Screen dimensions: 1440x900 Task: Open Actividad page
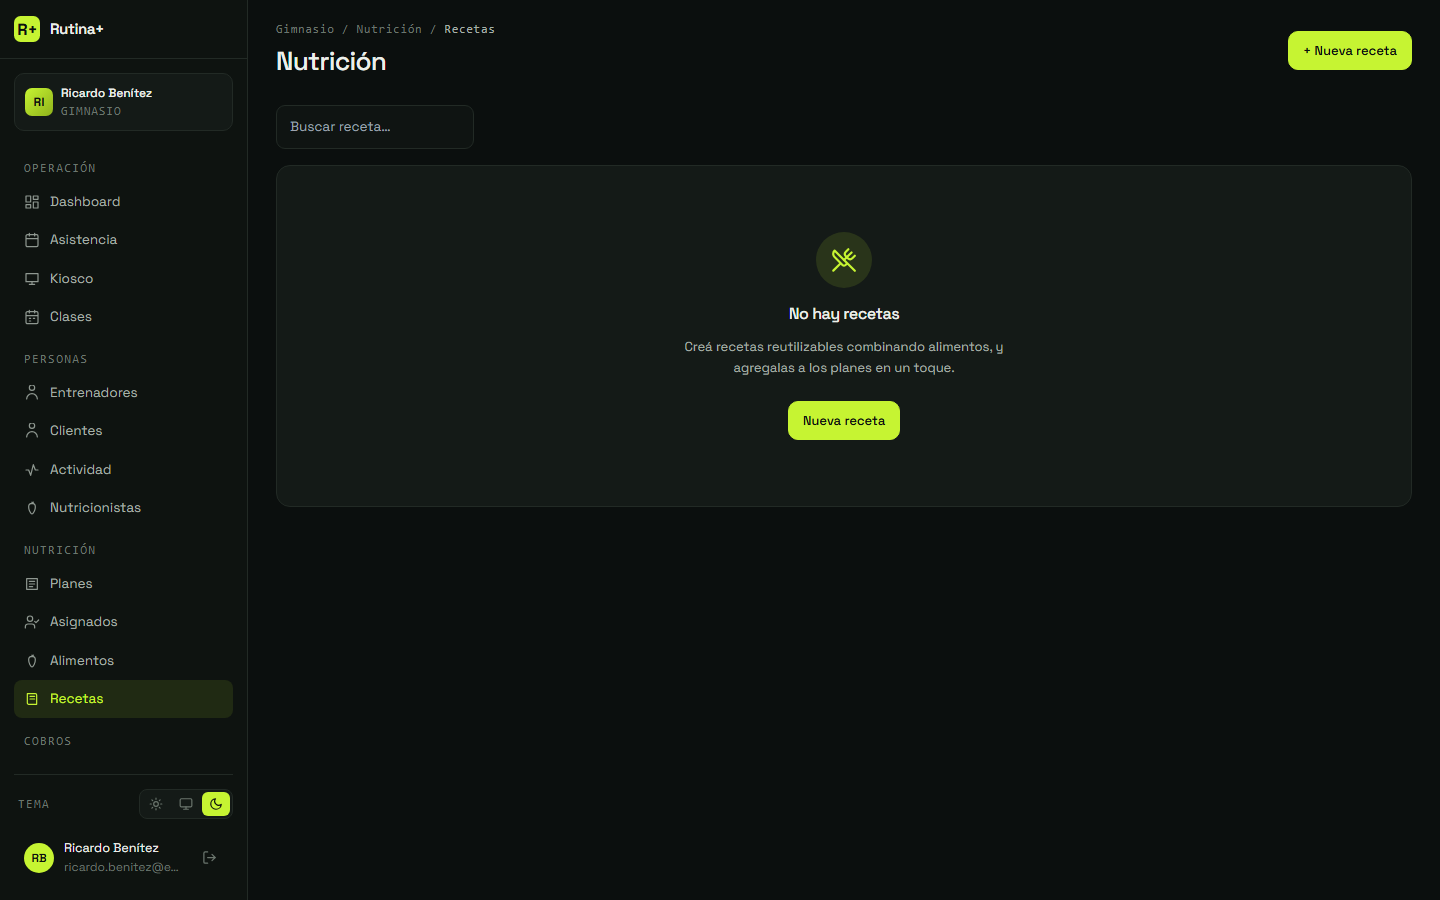123,470
